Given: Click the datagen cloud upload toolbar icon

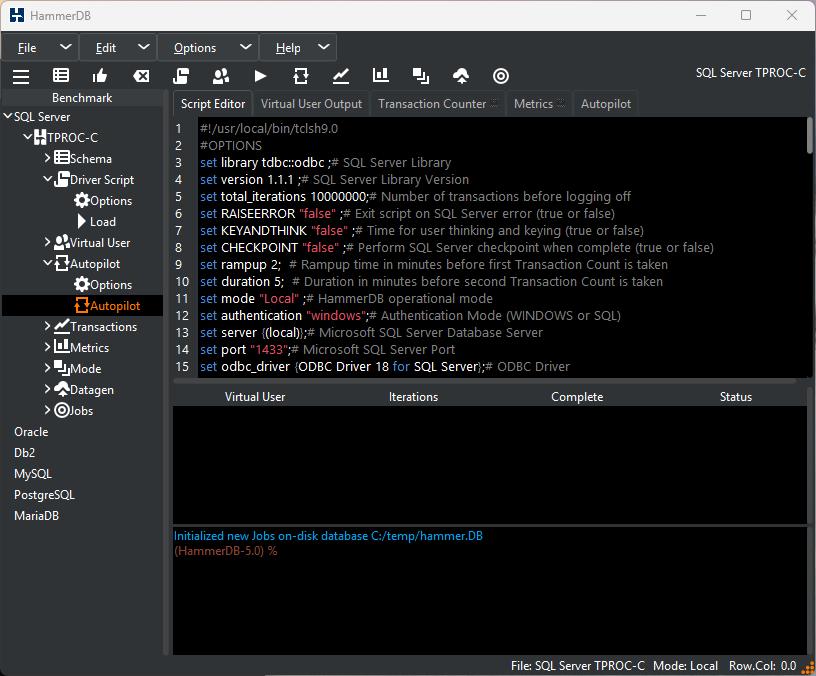Looking at the screenshot, I should point(461,76).
